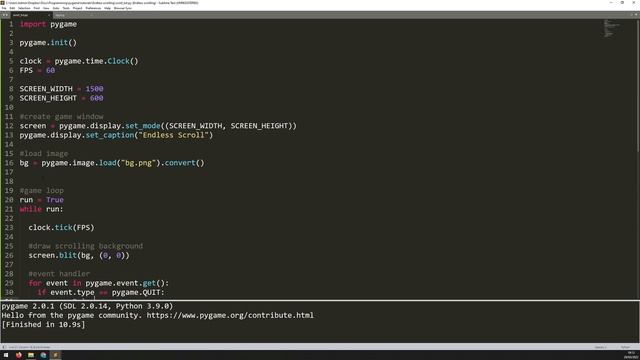Click 'pygame 2.0.1' in build output
640x360 pixels.
pyautogui.click(x=28, y=306)
